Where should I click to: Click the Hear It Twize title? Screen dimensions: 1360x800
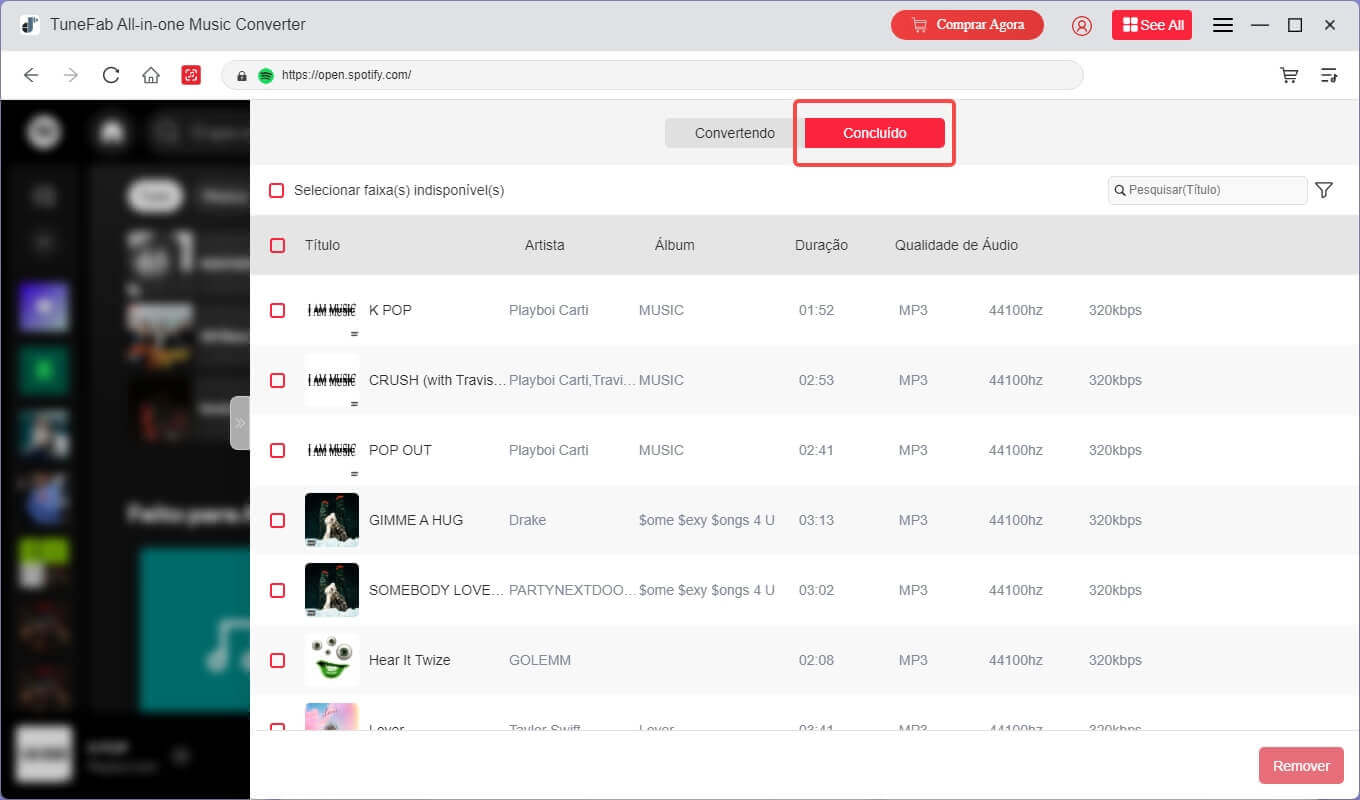tap(410, 660)
